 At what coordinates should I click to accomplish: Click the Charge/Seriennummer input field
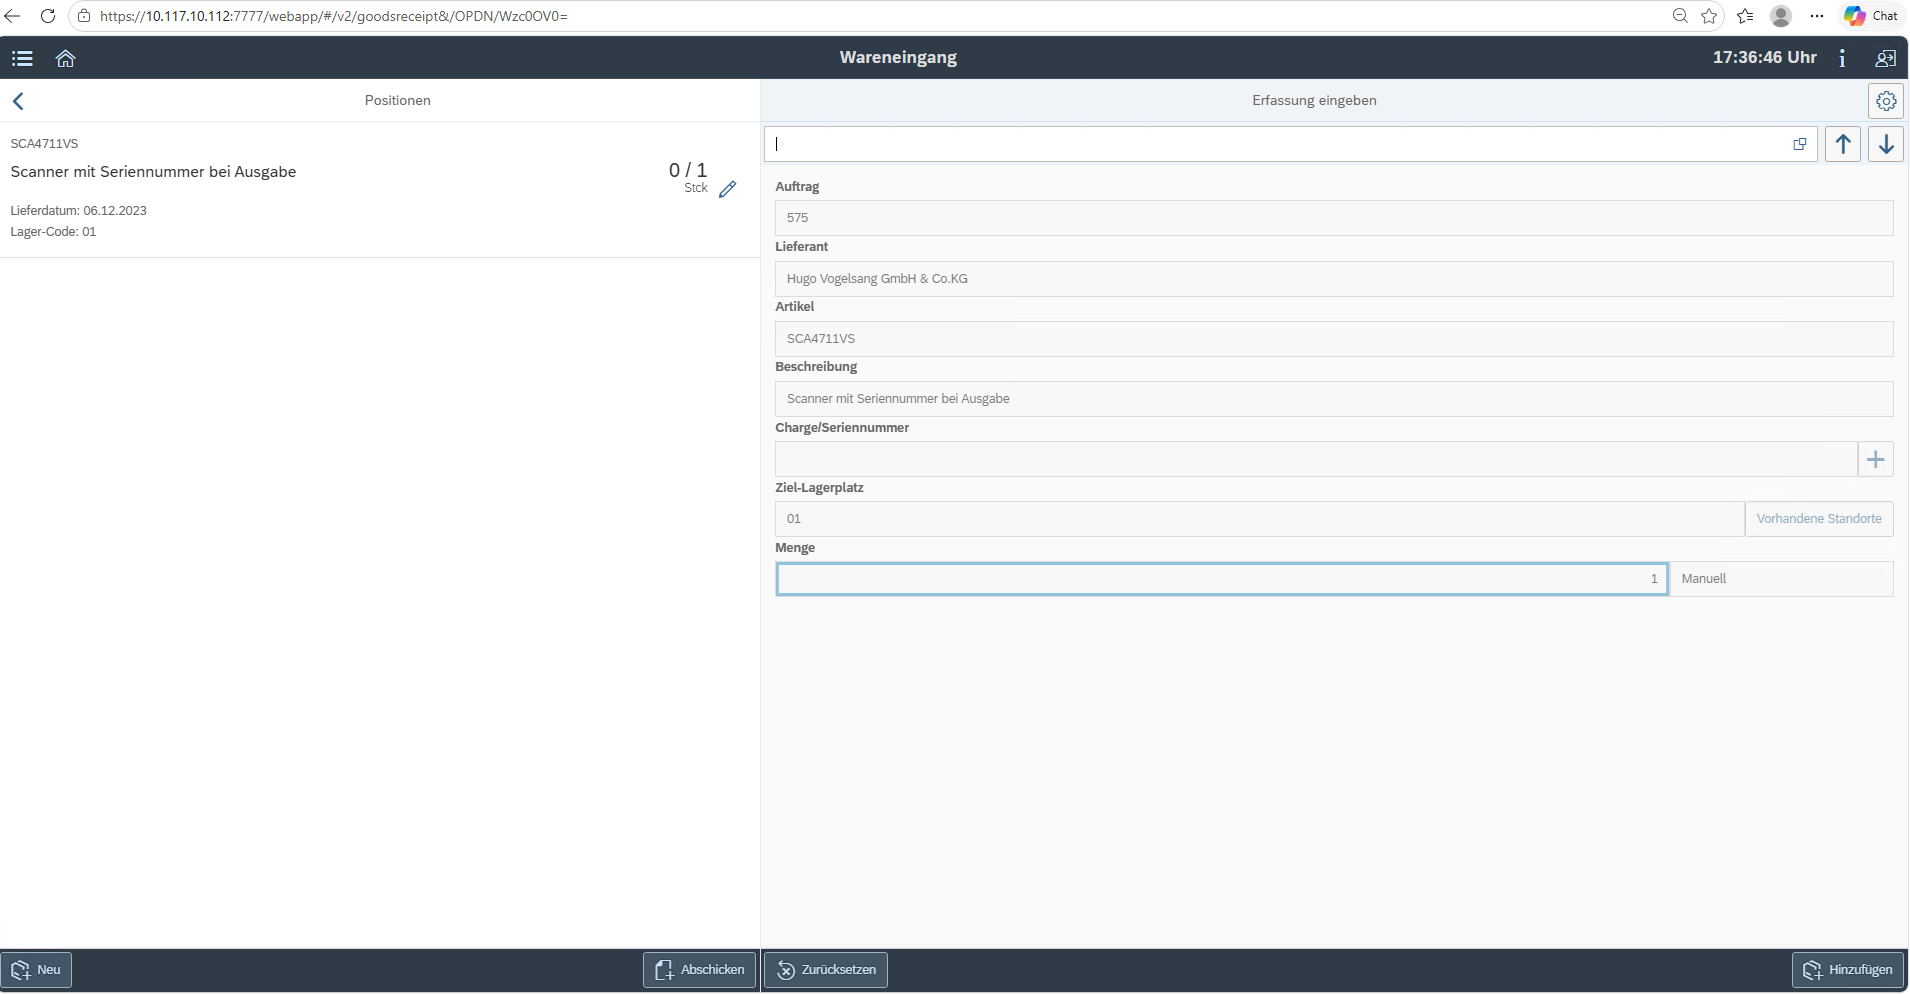point(1316,459)
